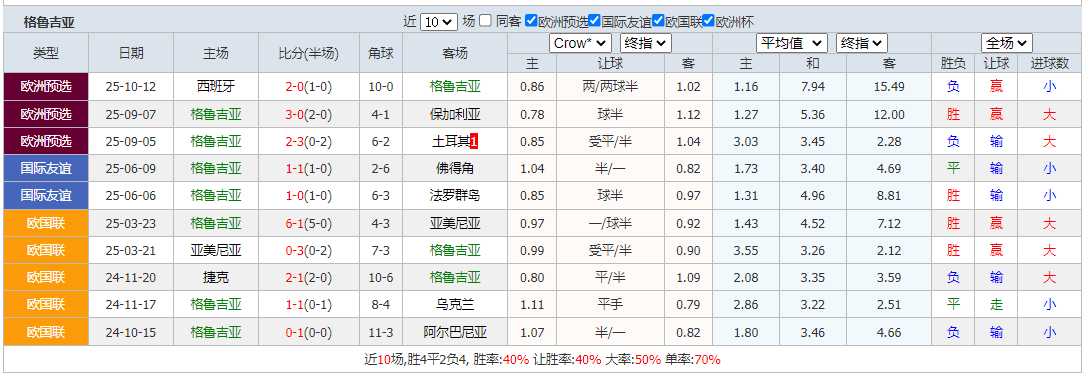Click the date 25-06-06
The height and width of the screenshot is (377, 1086).
(x=131, y=196)
